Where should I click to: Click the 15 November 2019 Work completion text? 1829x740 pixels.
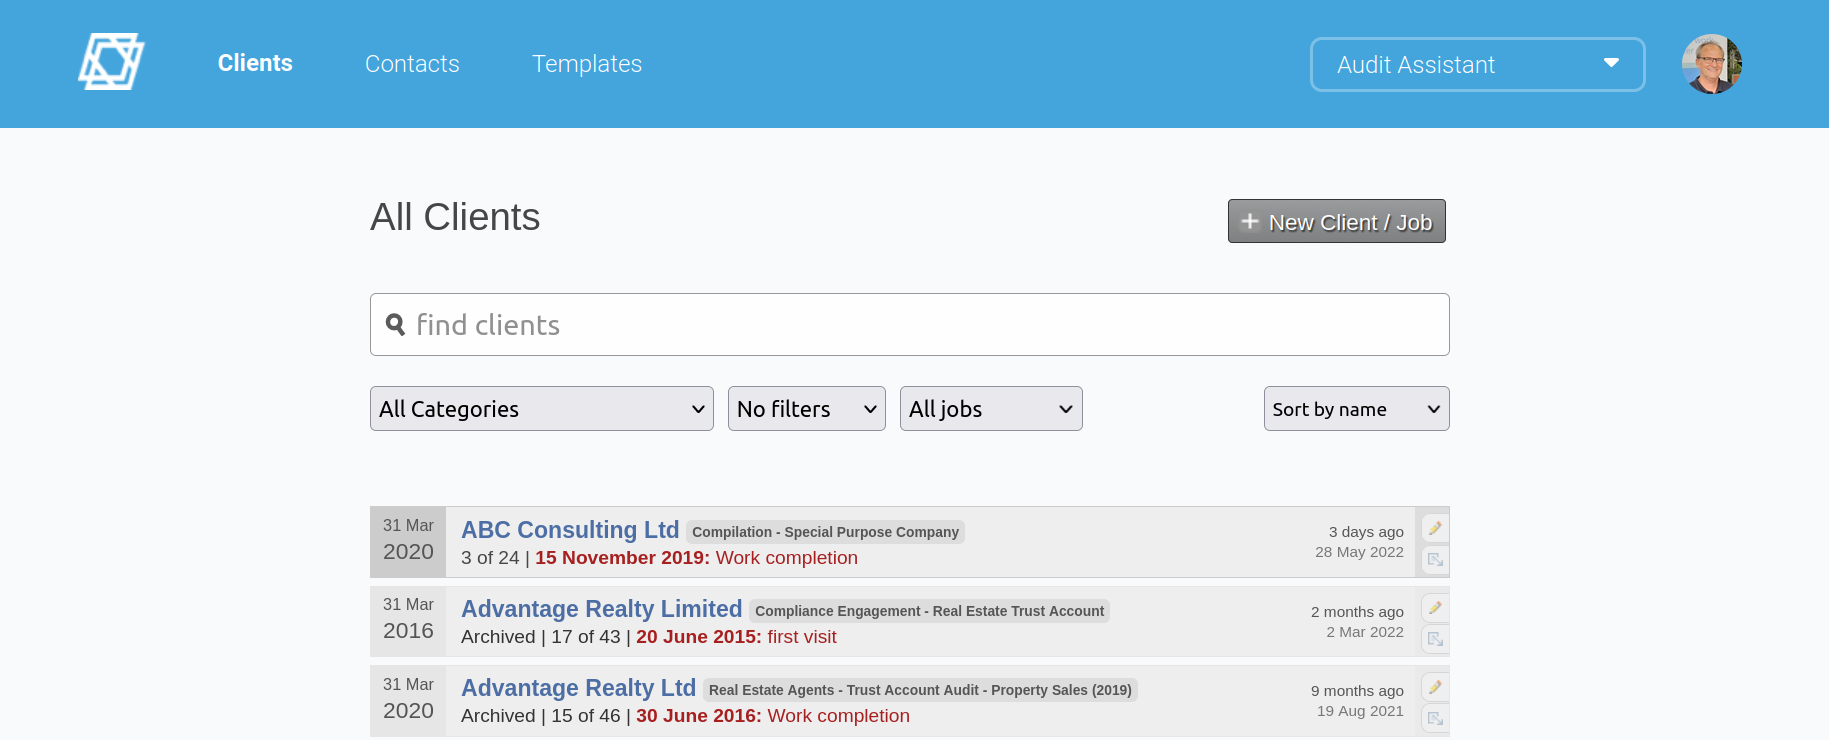pyautogui.click(x=696, y=558)
